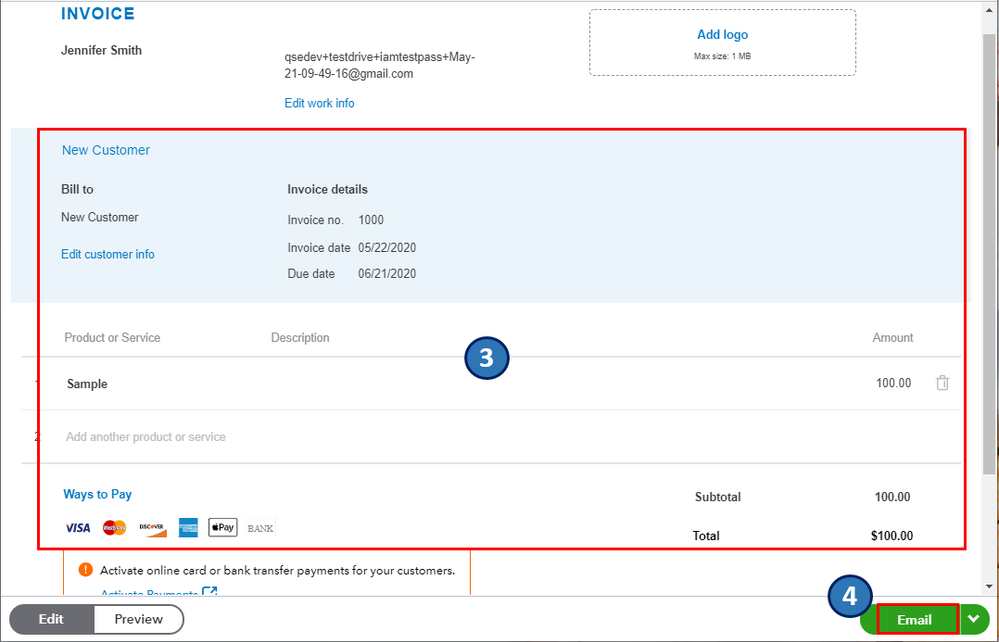Click the Amount column header
The height and width of the screenshot is (642, 999).
coord(893,338)
